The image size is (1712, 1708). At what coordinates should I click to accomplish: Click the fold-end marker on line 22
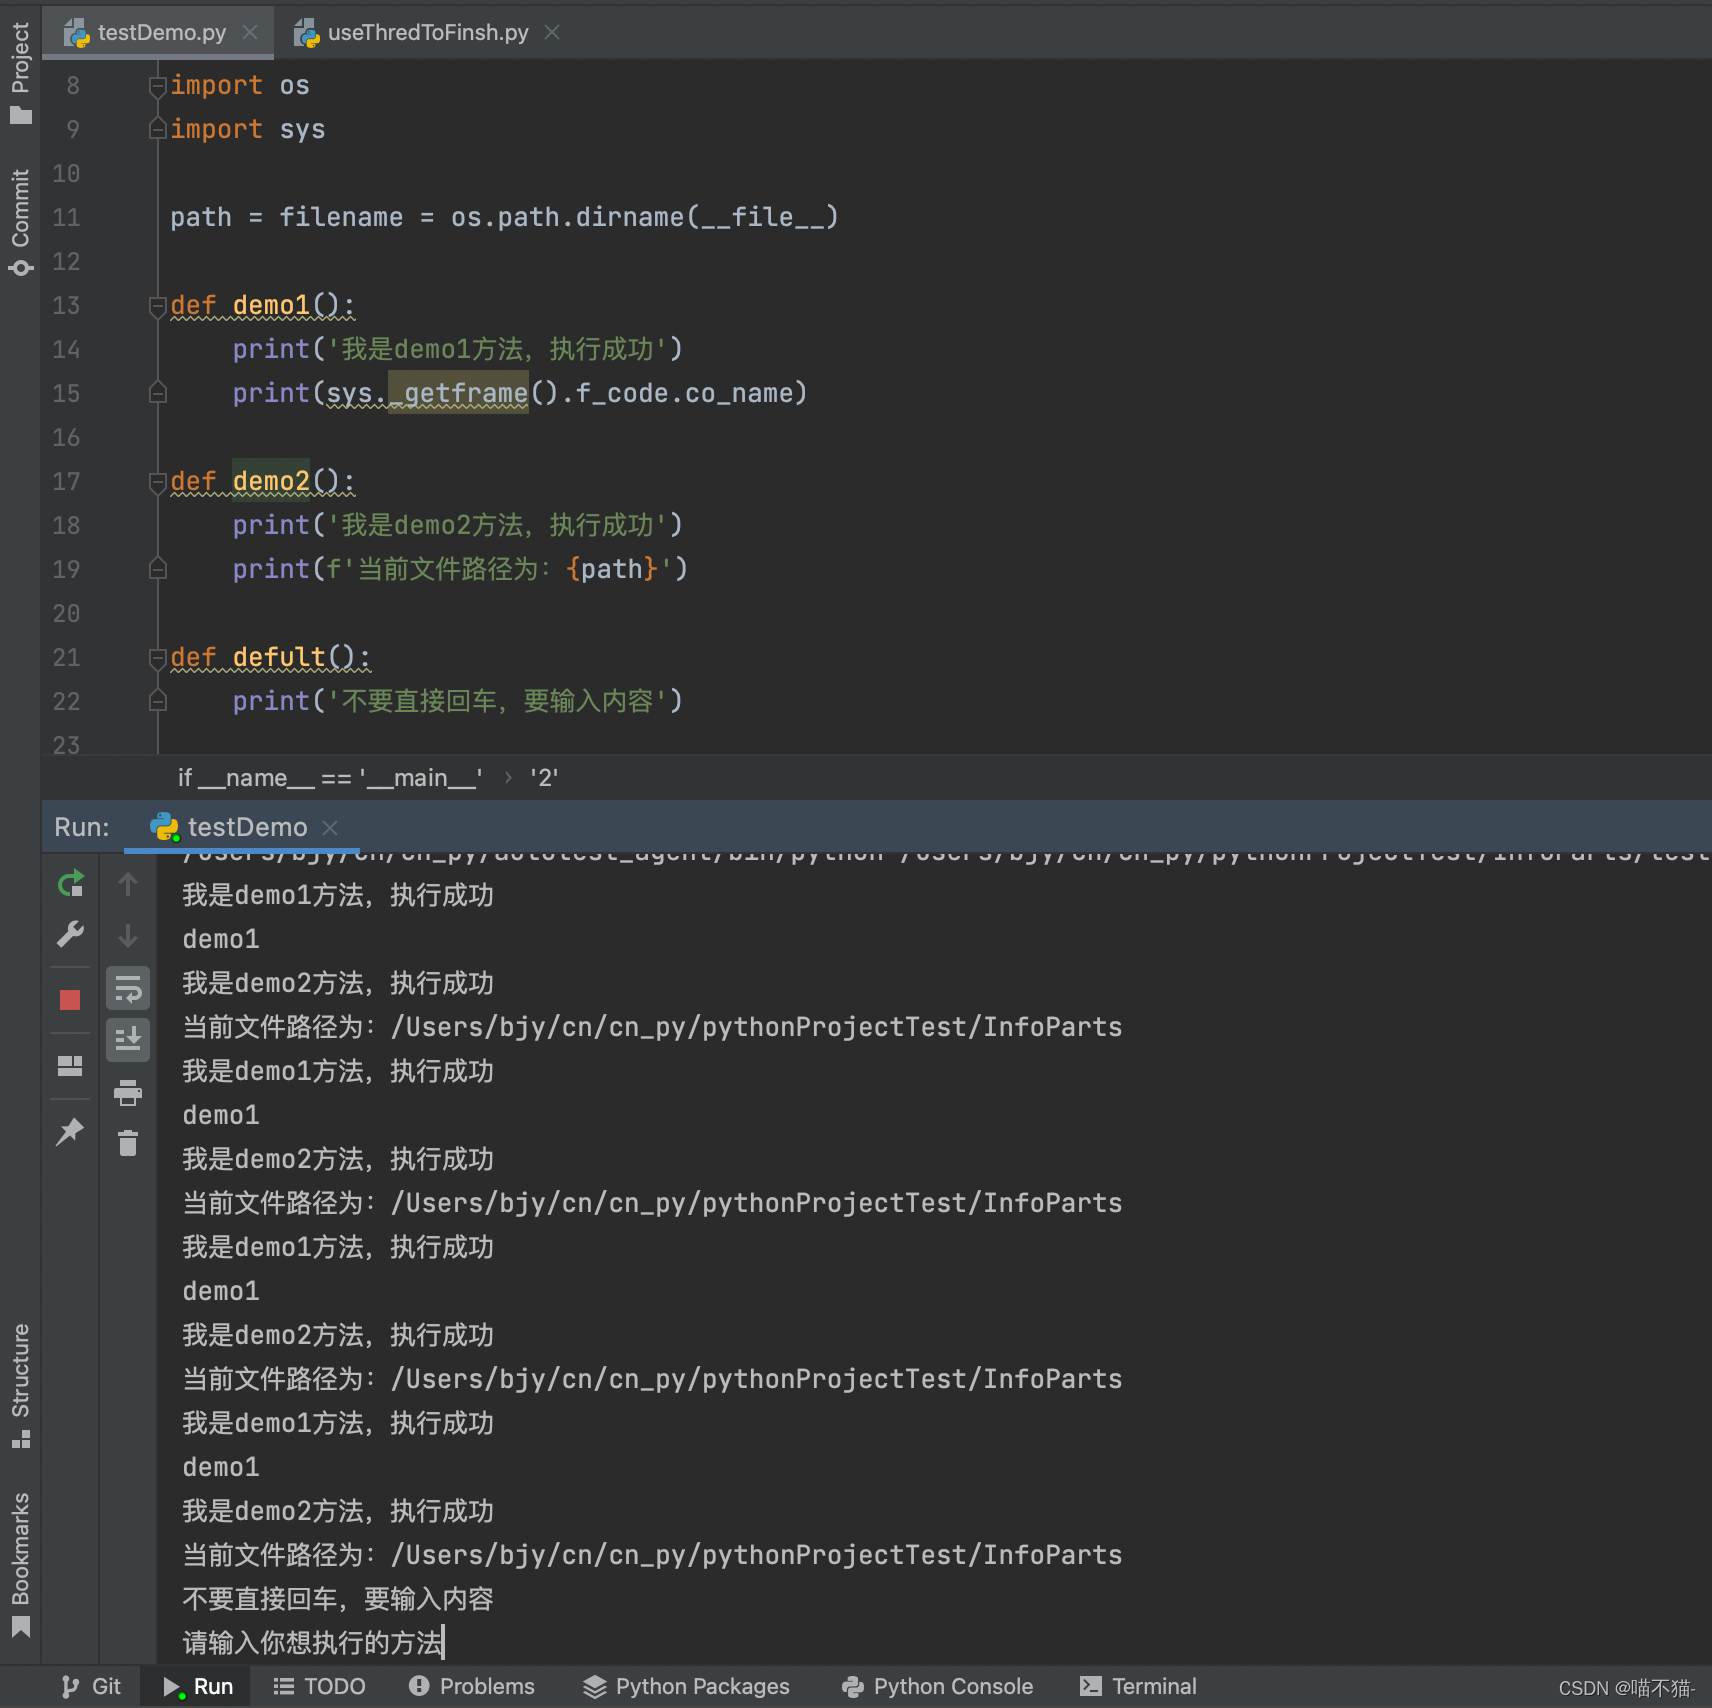pos(157,701)
